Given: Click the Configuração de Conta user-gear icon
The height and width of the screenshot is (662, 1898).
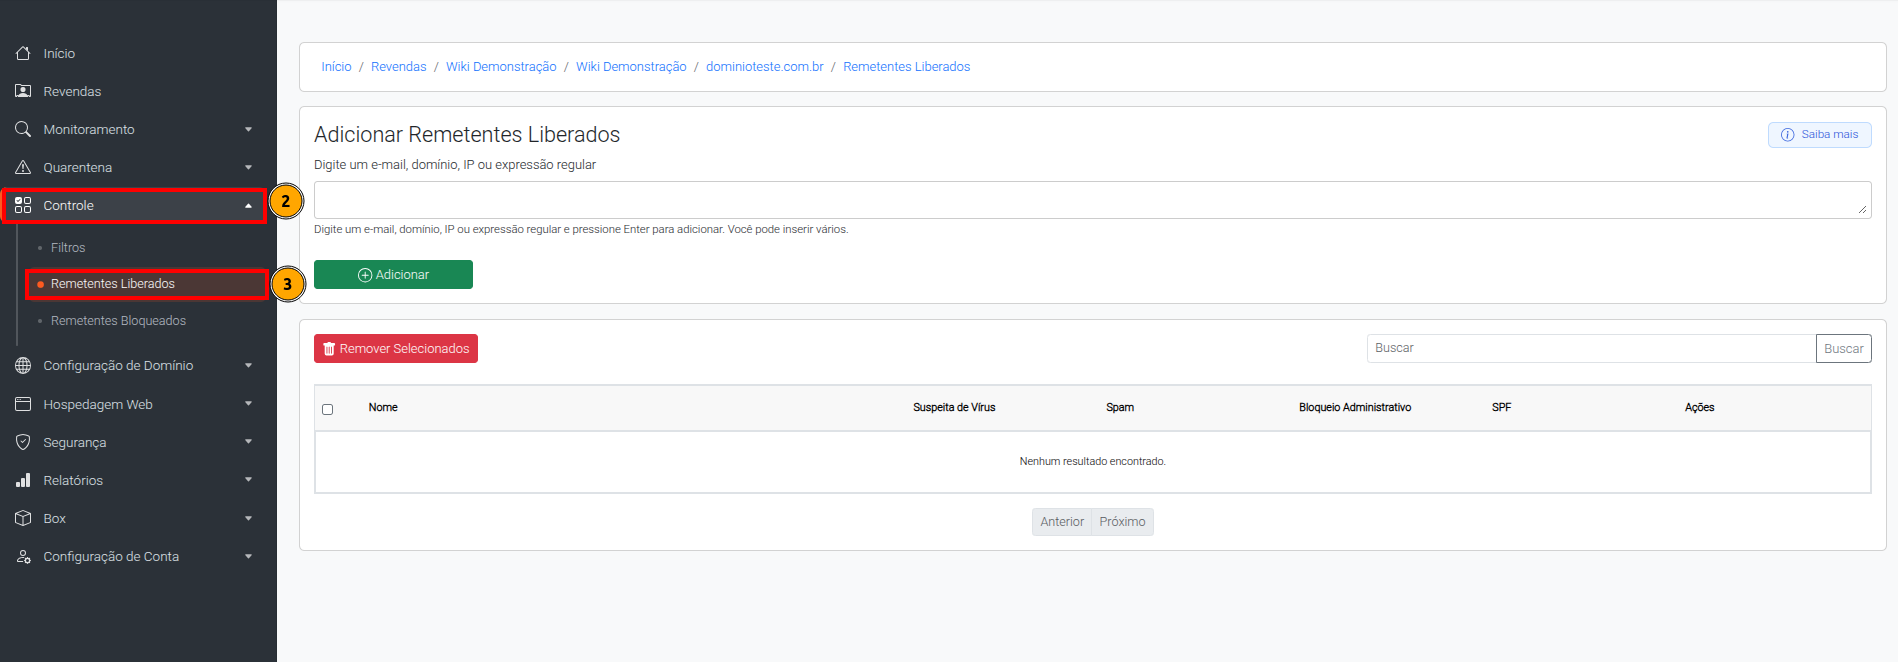Looking at the screenshot, I should pos(23,556).
